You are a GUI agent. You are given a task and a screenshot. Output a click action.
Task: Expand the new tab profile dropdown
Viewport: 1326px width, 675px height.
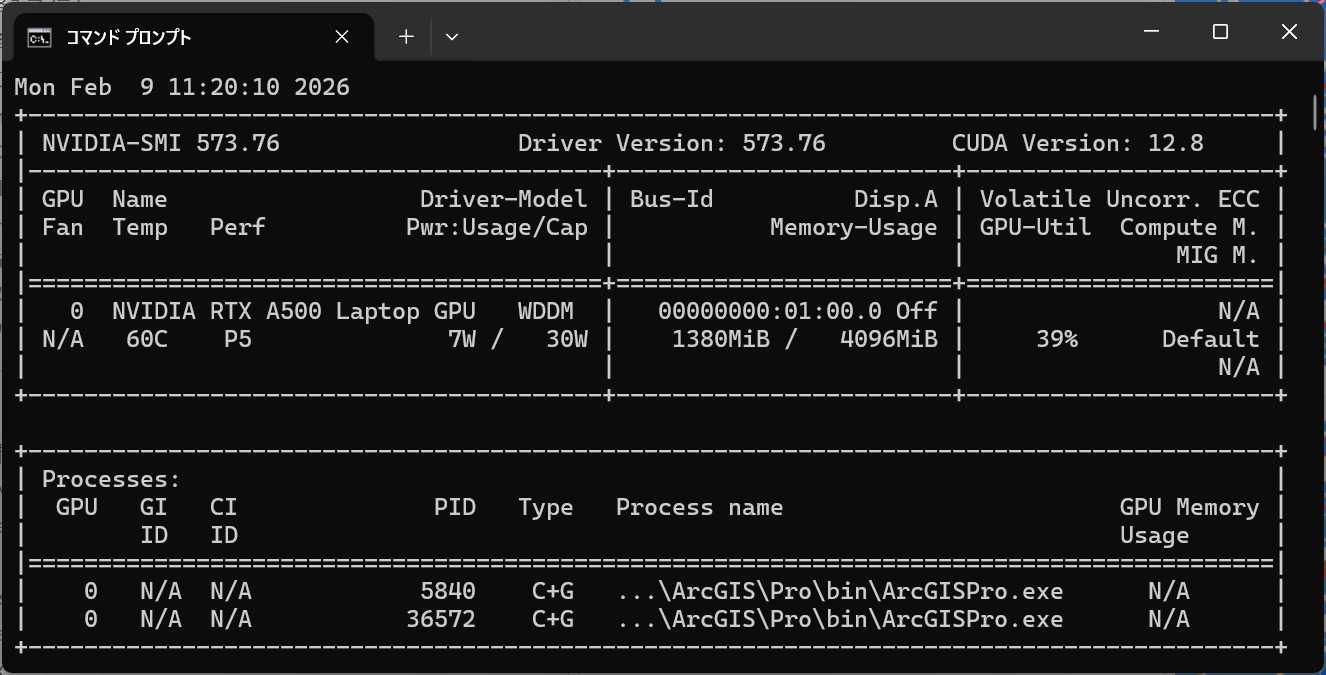[452, 37]
